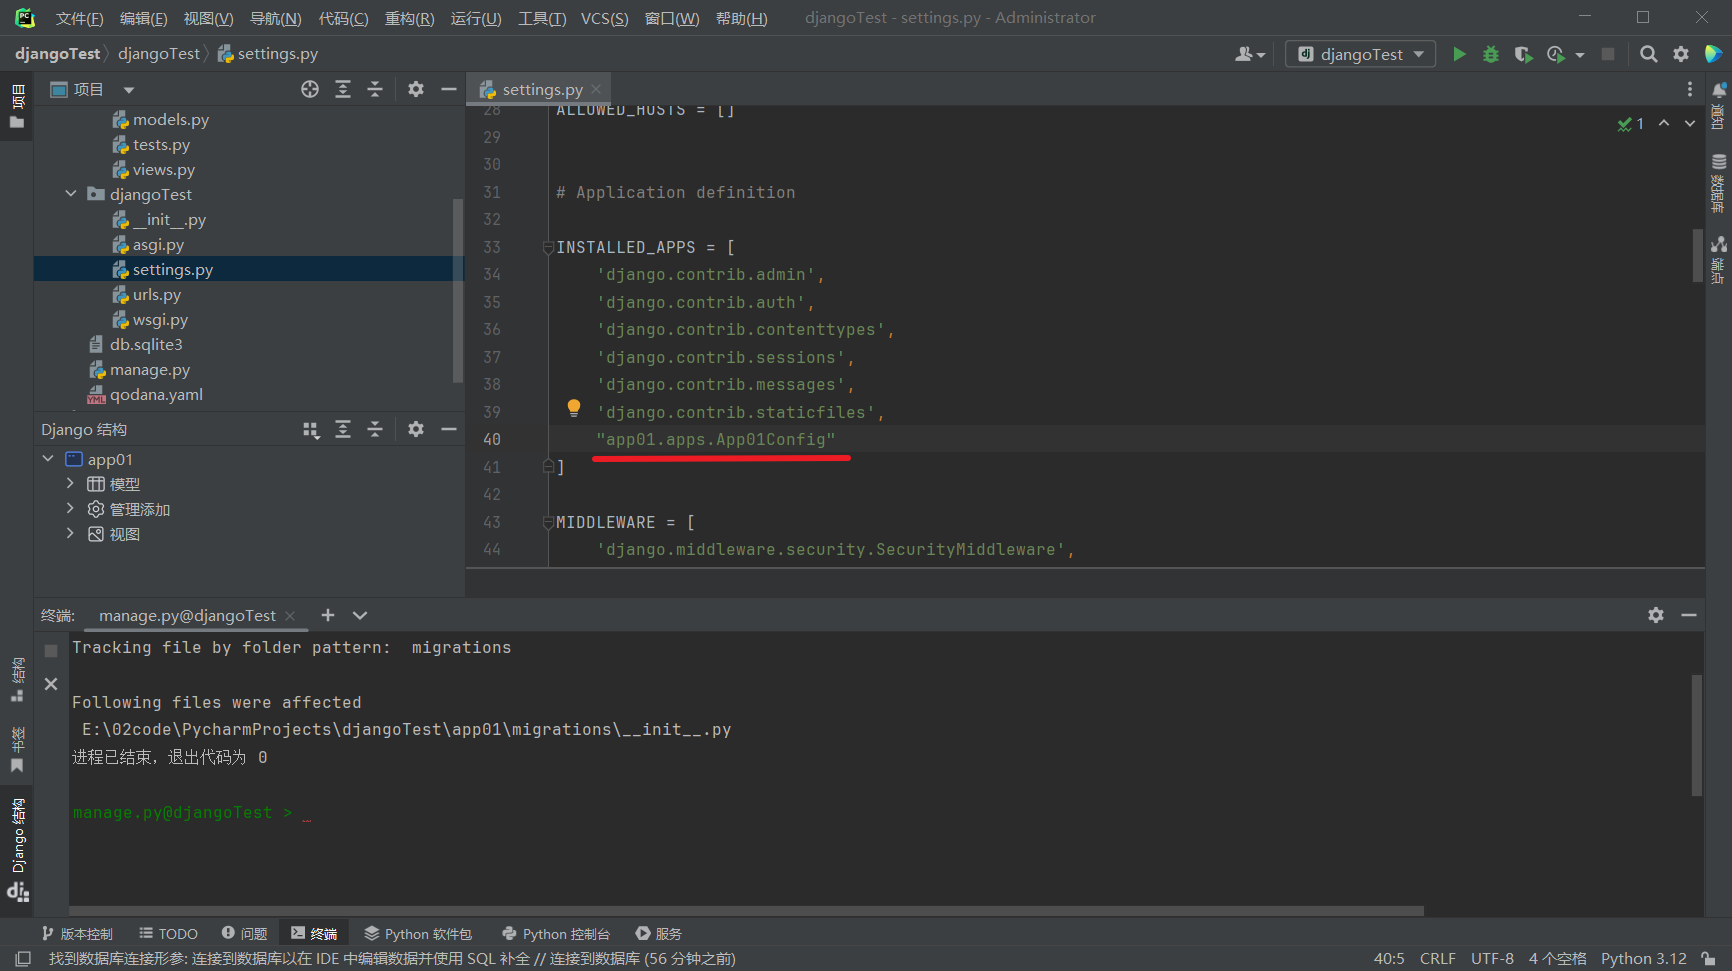Open terminal settings gear icon
This screenshot has width=1732, height=971.
pyautogui.click(x=1656, y=615)
